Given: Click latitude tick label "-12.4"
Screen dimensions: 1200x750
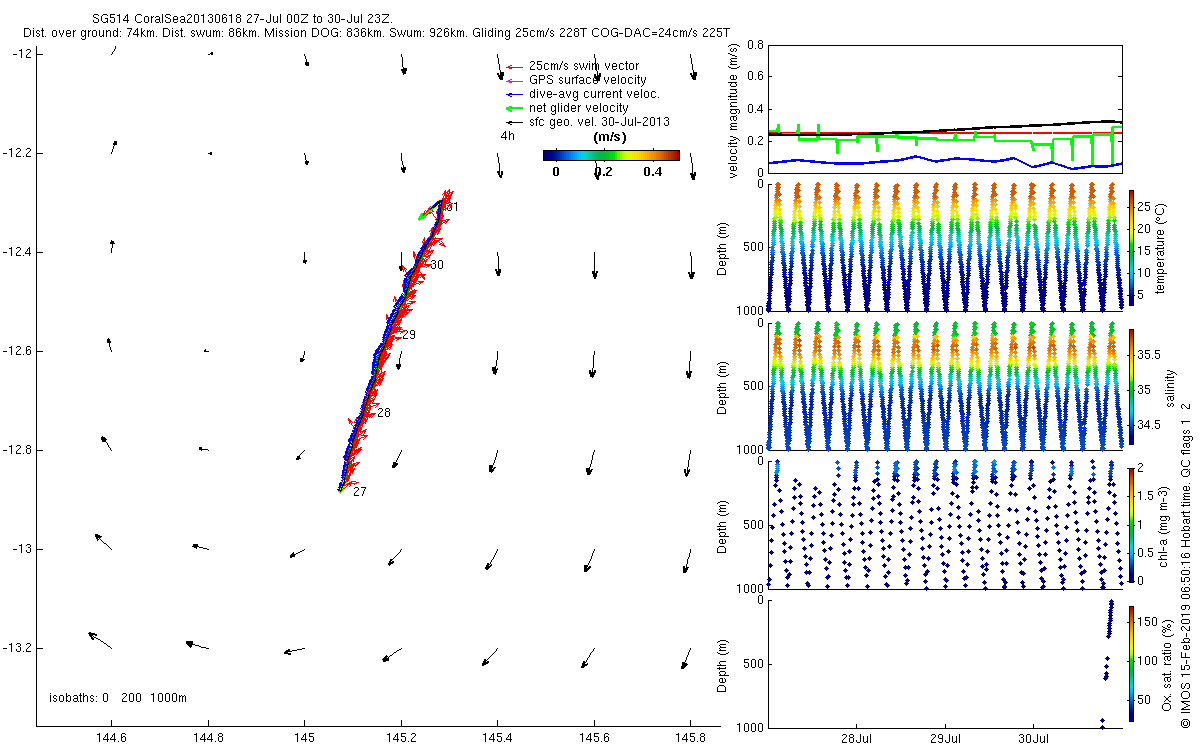Looking at the screenshot, I should (19, 252).
